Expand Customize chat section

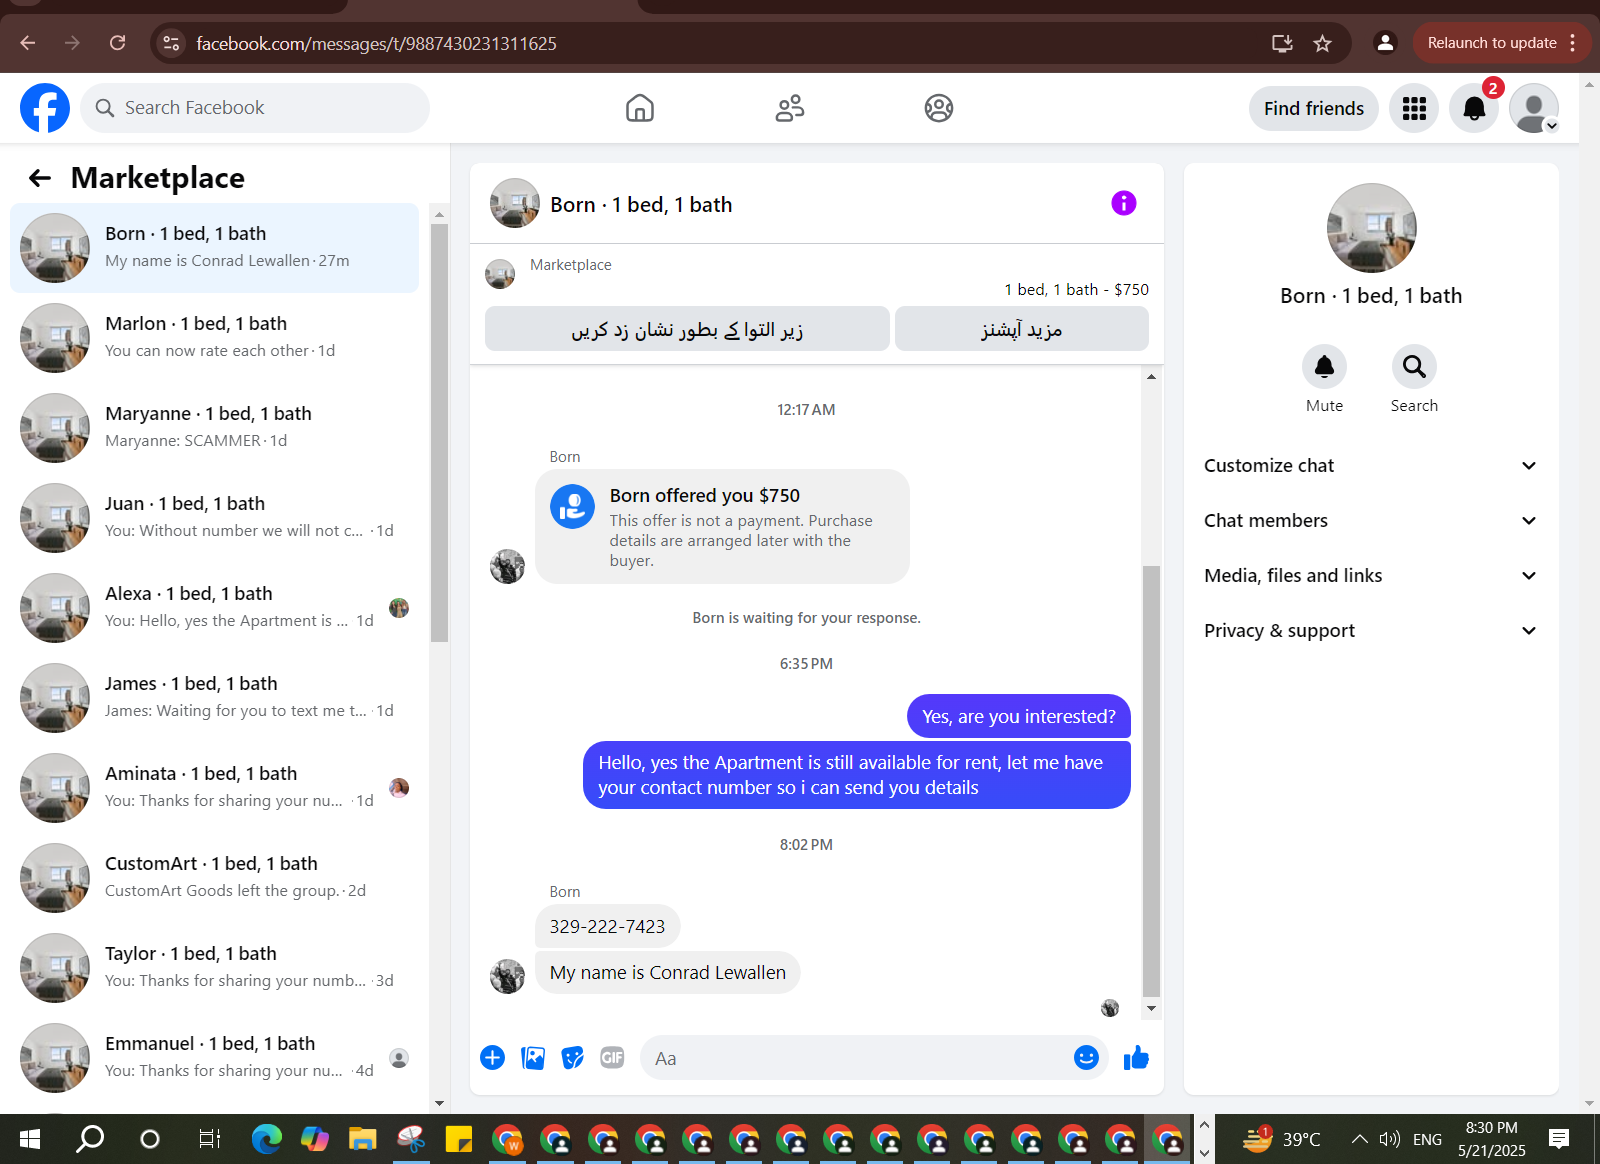click(x=1371, y=466)
